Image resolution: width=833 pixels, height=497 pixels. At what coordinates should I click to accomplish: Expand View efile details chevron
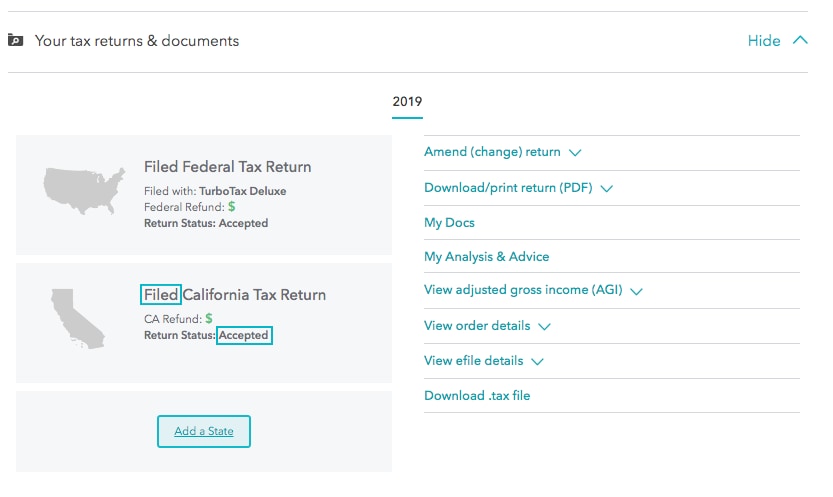click(x=537, y=362)
